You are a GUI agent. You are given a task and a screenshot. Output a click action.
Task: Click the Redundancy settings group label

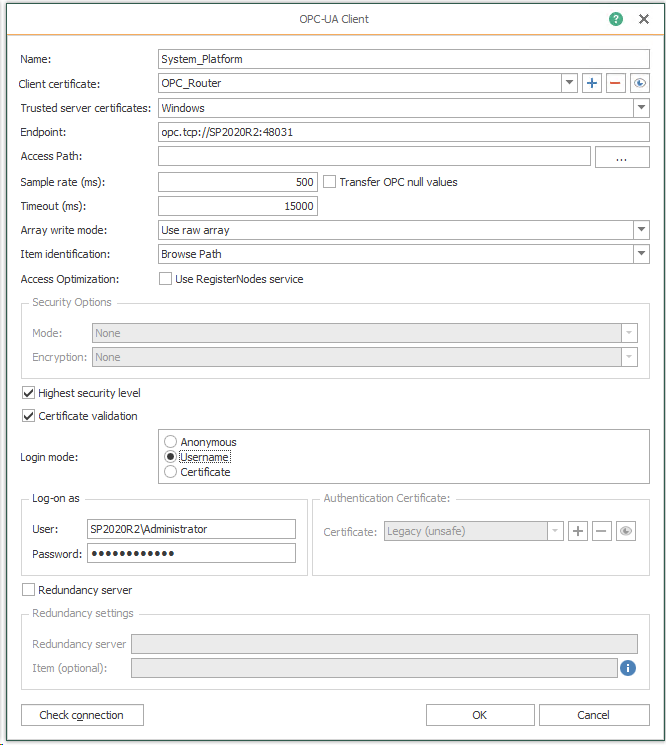(x=83, y=613)
